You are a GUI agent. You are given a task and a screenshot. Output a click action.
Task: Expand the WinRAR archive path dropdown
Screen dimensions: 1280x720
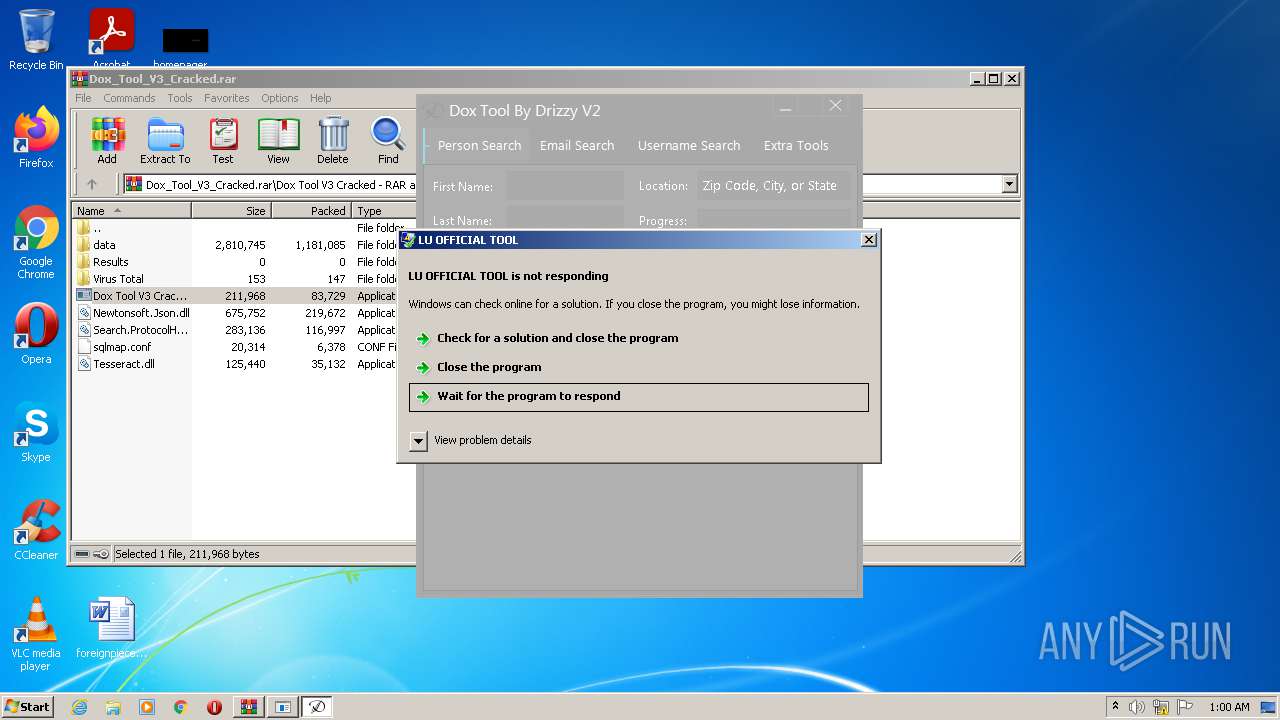tap(1009, 184)
